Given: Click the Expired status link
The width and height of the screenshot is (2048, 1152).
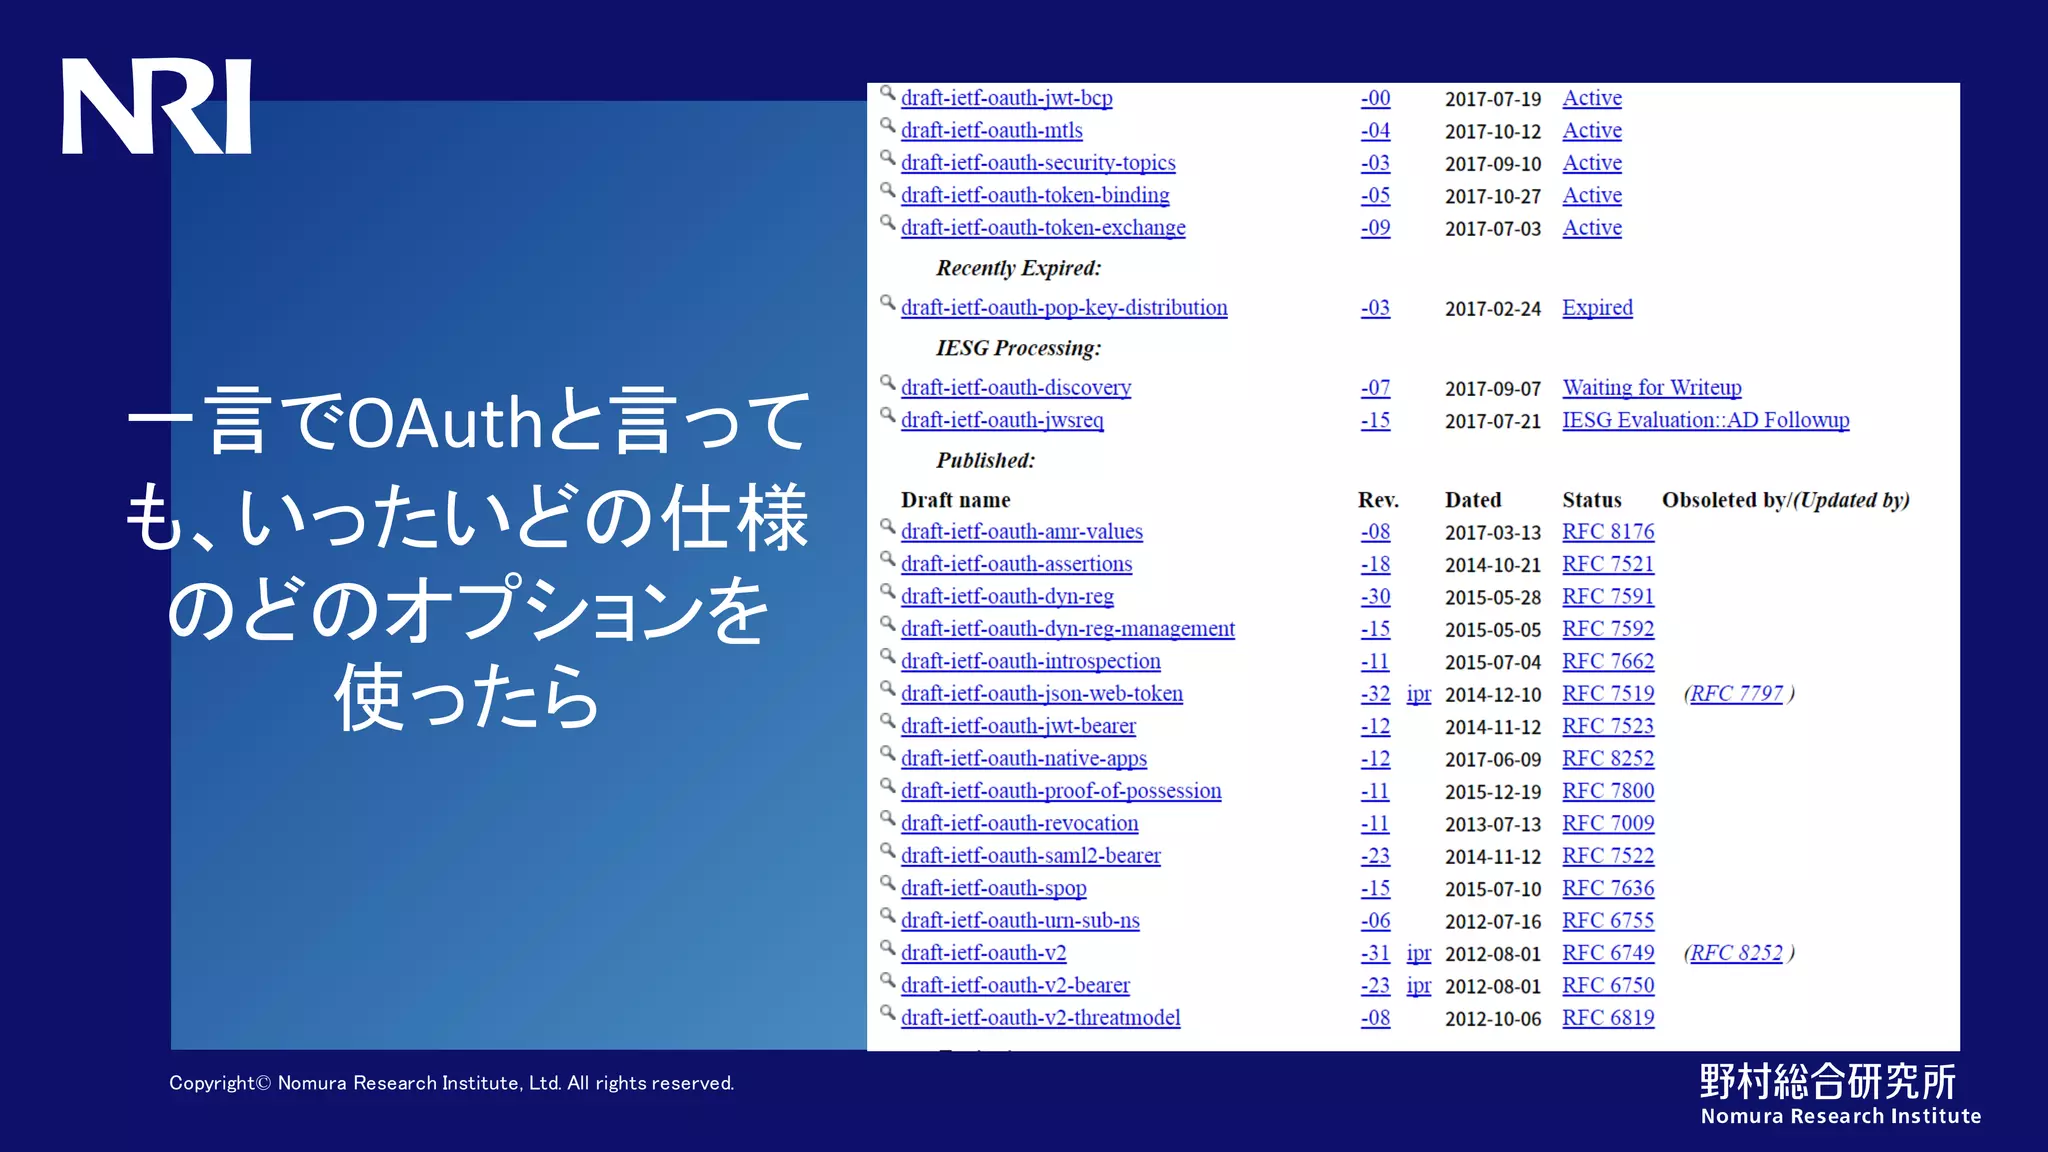Looking at the screenshot, I should 1597,308.
